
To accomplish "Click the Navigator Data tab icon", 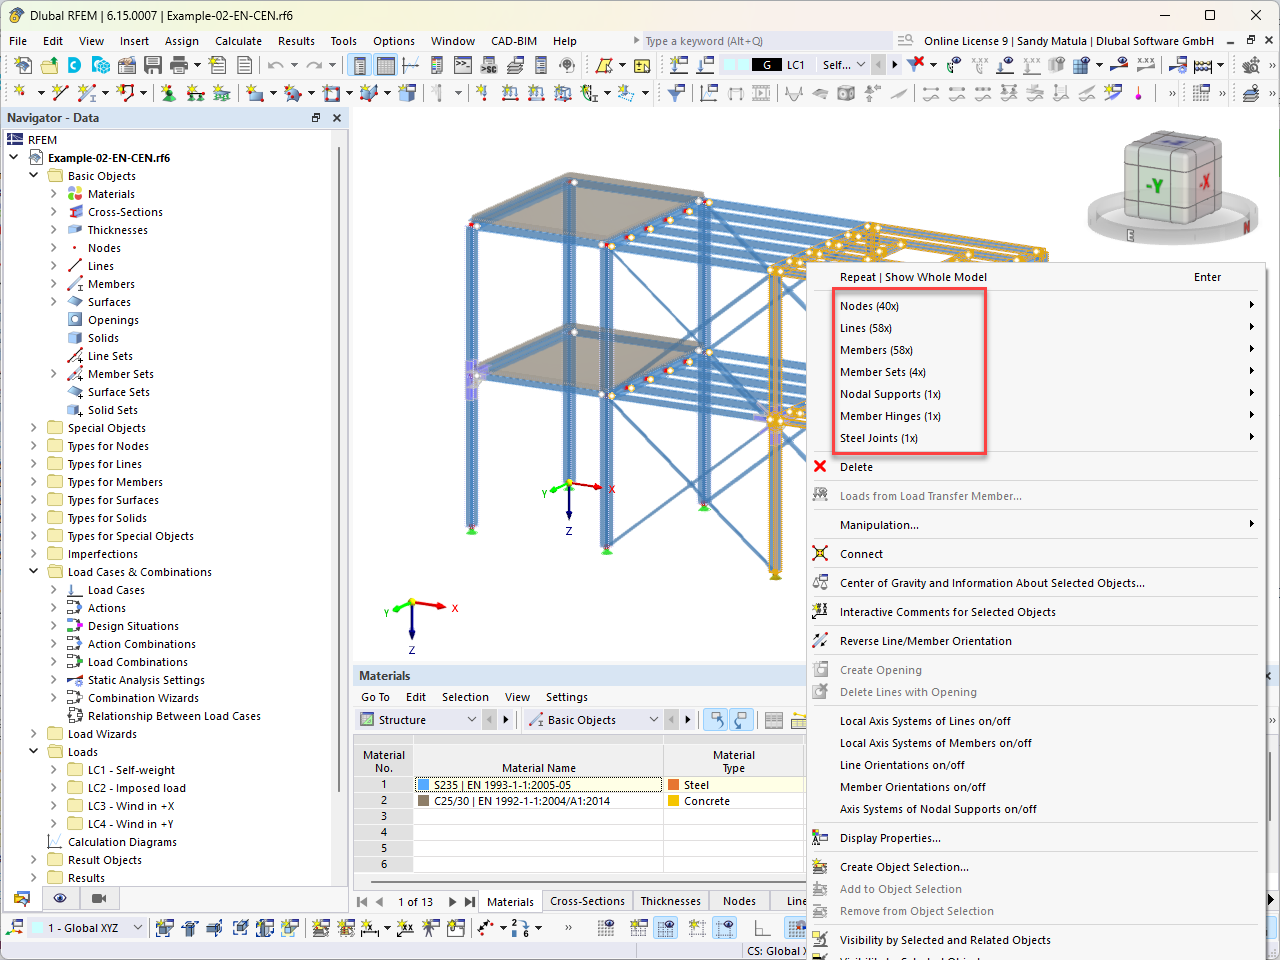I will [21, 898].
